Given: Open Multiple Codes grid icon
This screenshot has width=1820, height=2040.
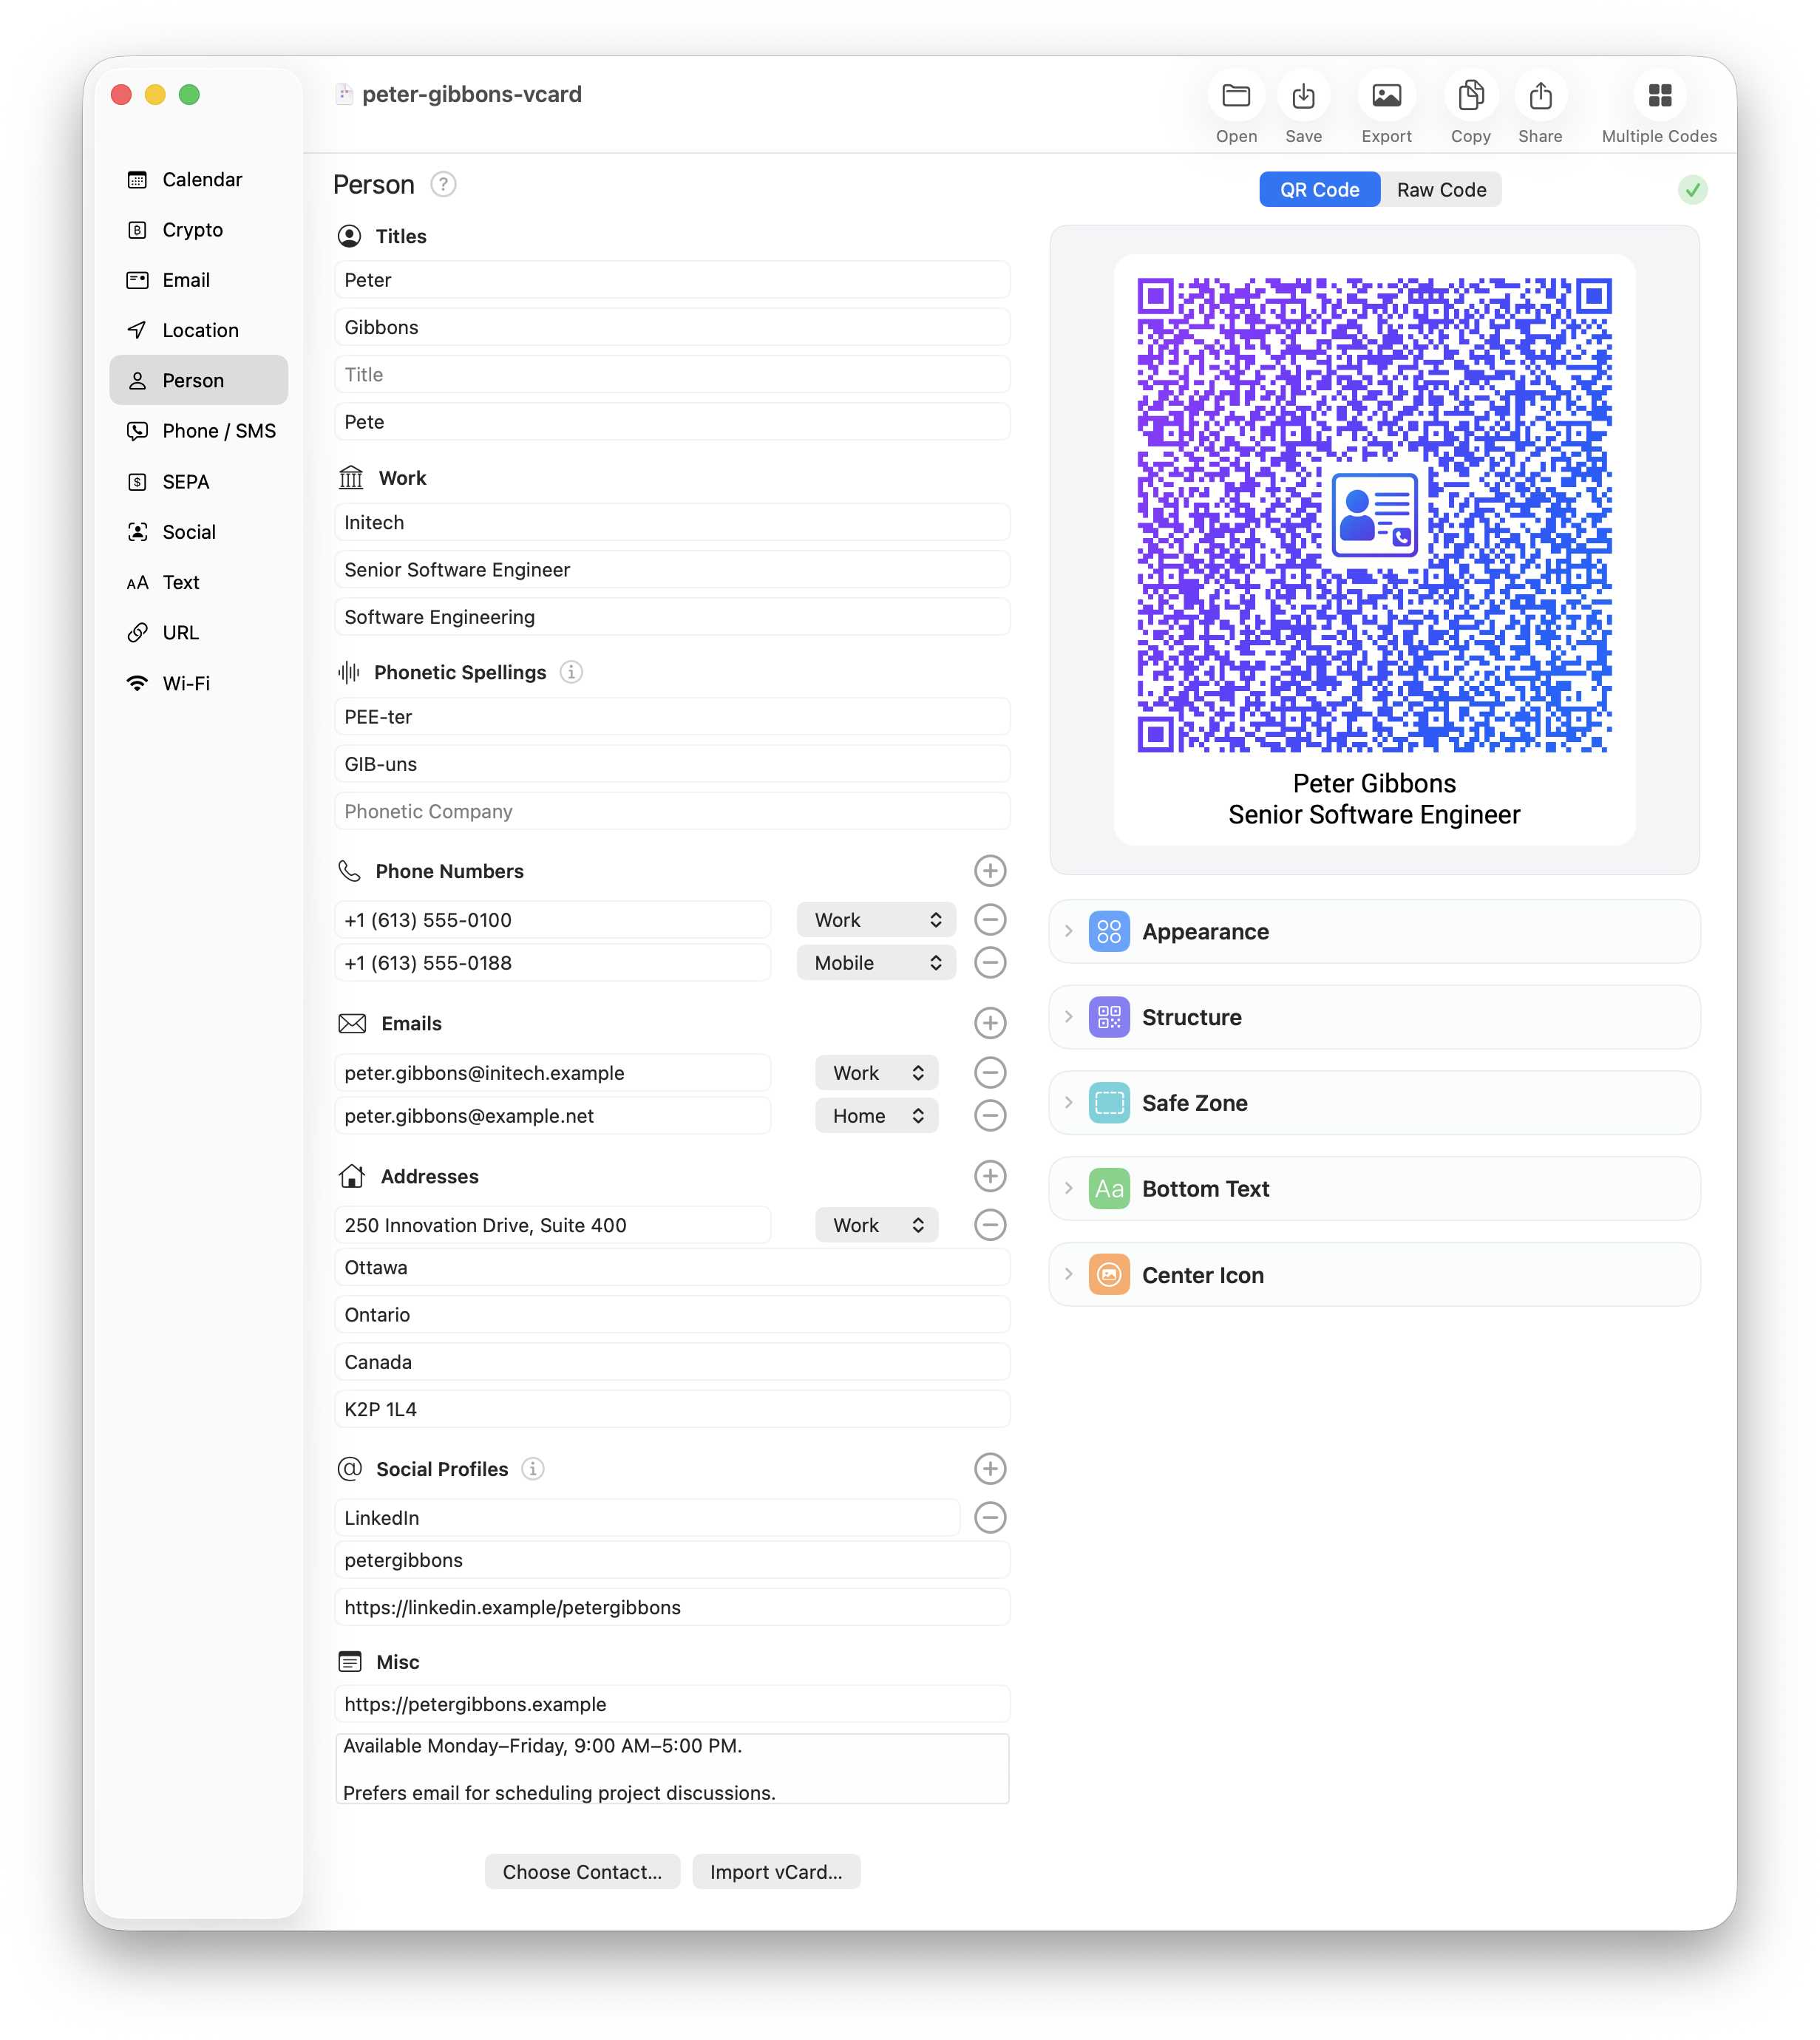Looking at the screenshot, I should pos(1659,96).
